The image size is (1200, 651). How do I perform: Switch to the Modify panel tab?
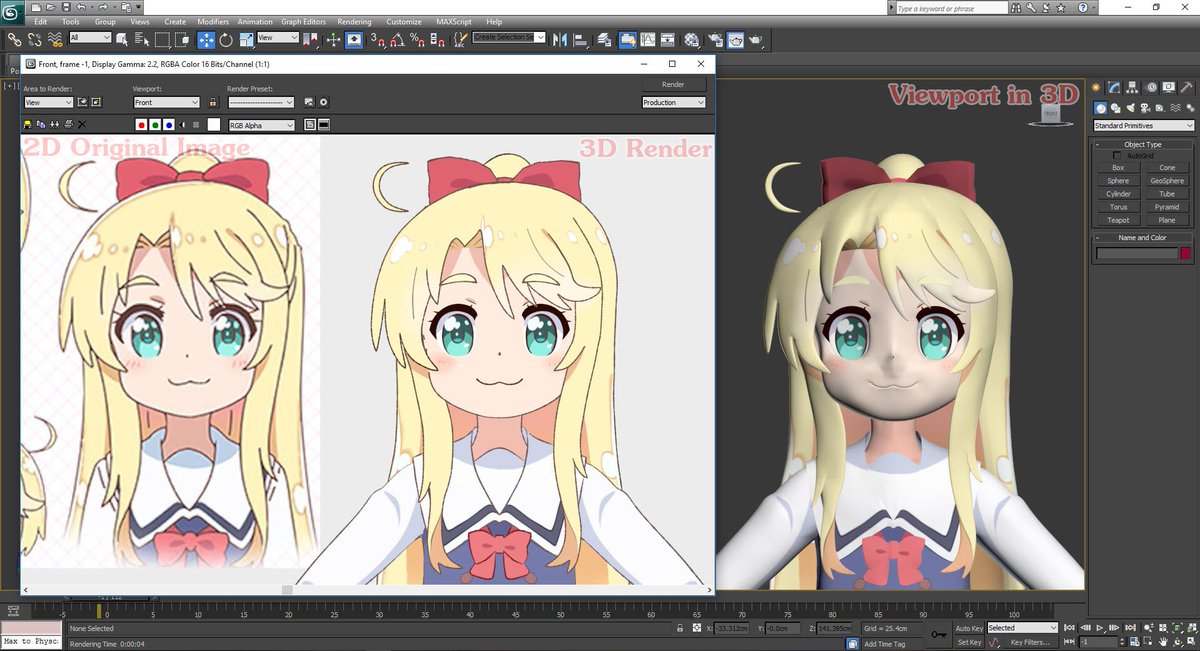(1114, 87)
